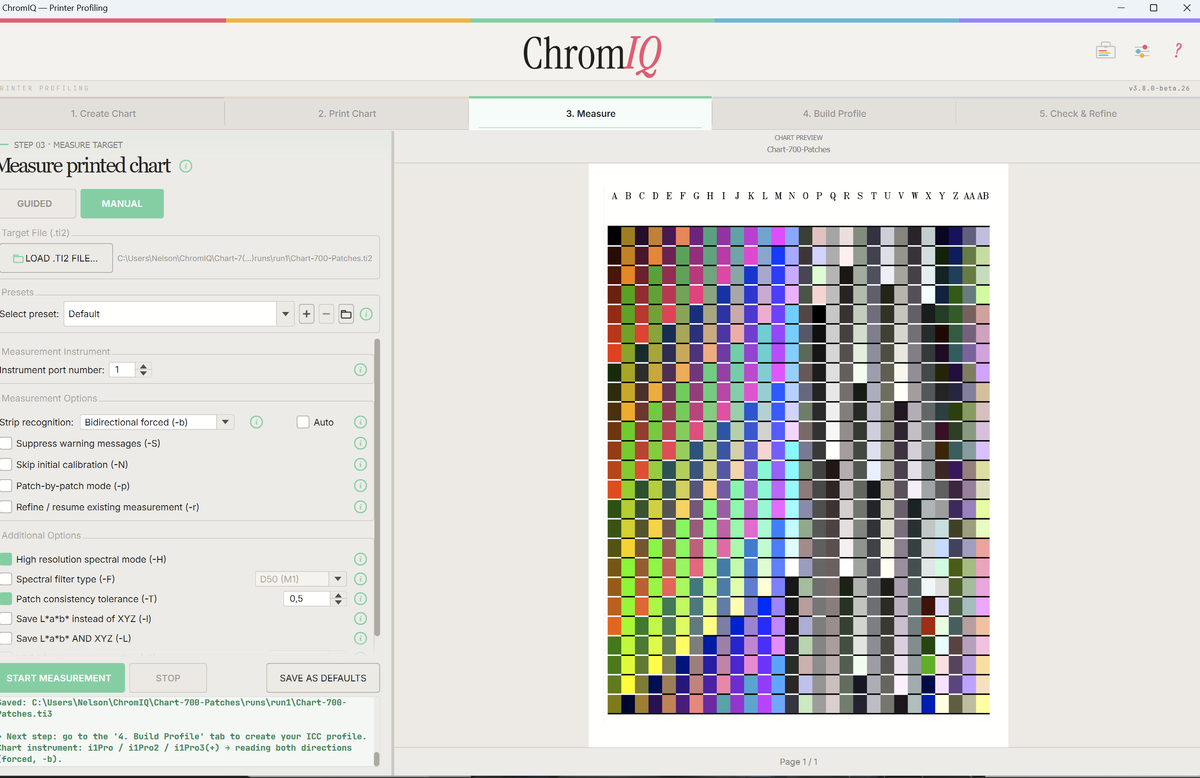Maximize the ChromIQ window

pyautogui.click(x=1153, y=8)
